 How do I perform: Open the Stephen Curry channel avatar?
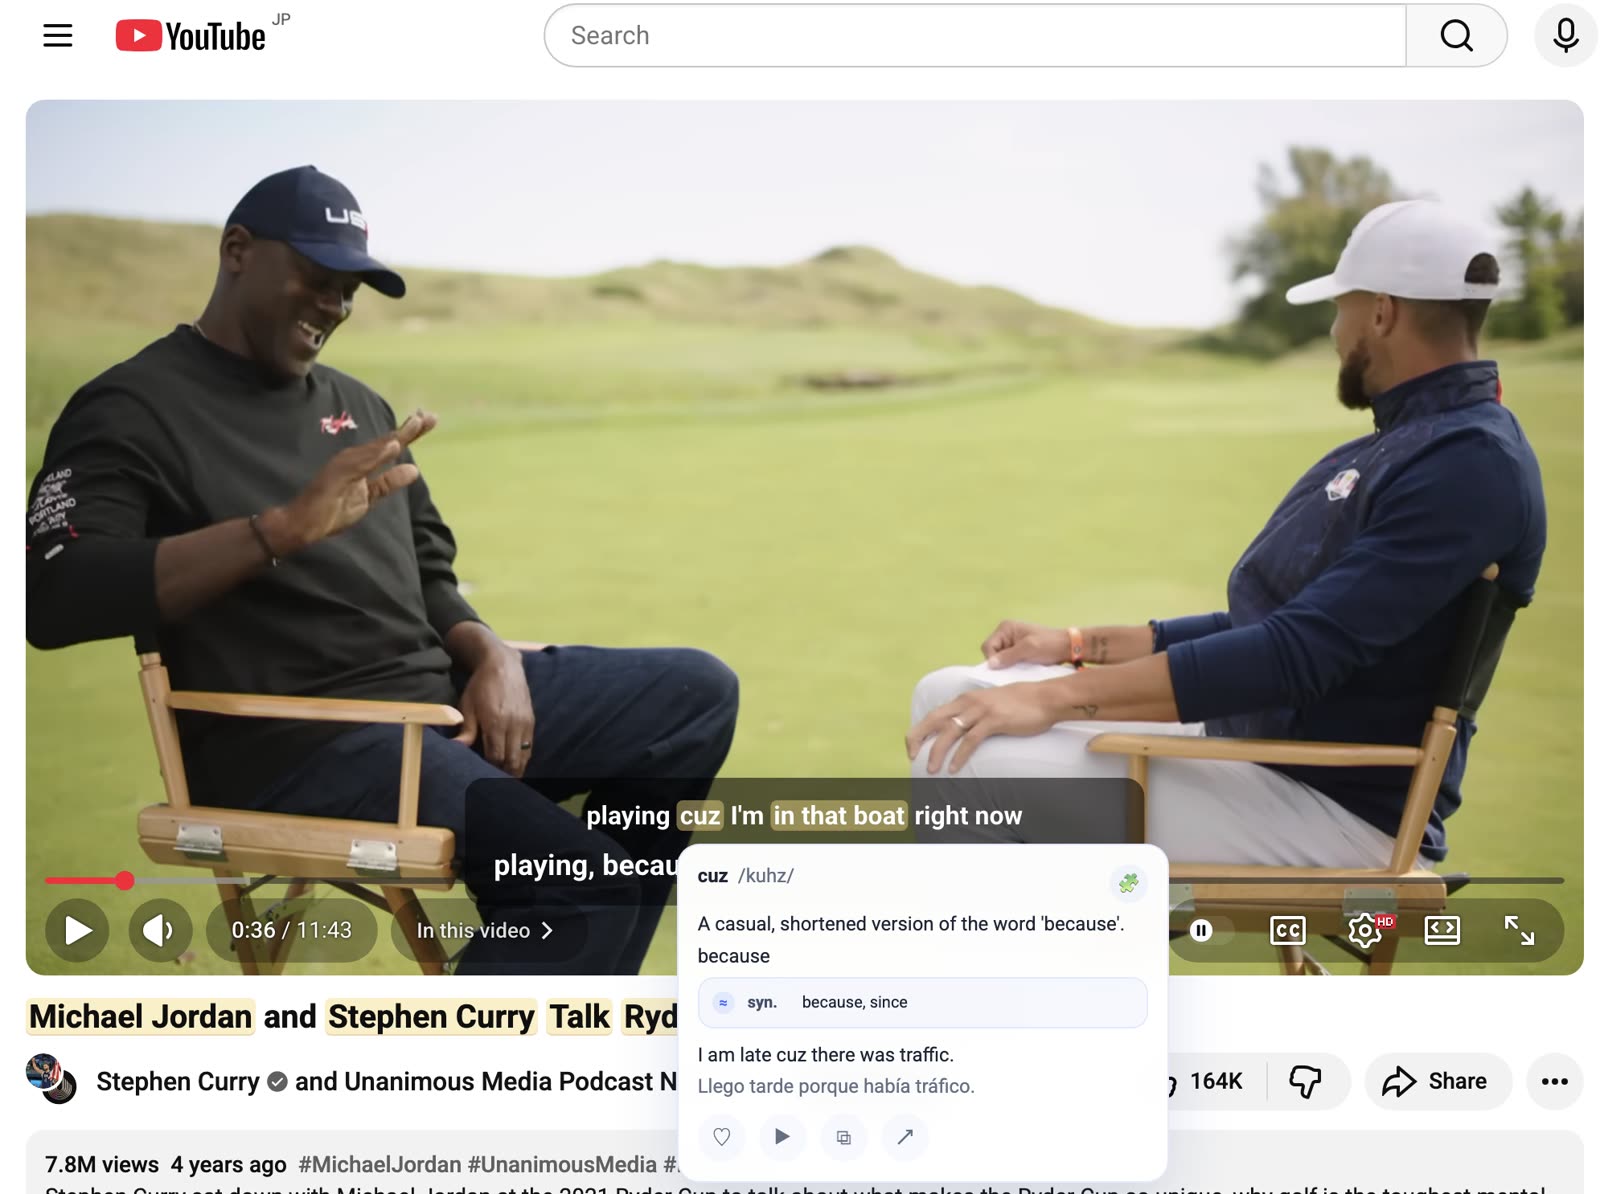click(x=51, y=1079)
